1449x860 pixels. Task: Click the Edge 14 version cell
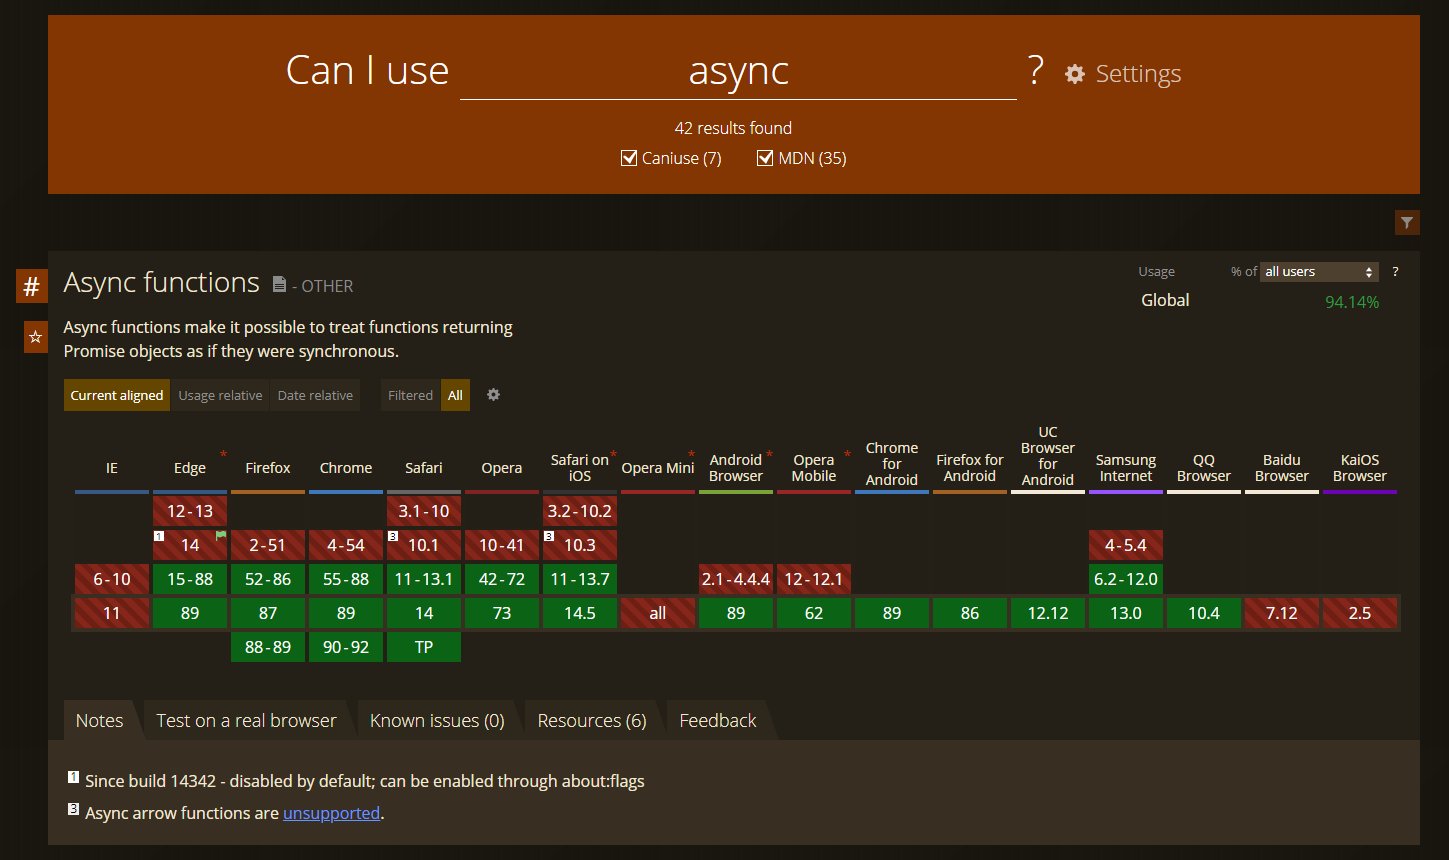(x=190, y=545)
